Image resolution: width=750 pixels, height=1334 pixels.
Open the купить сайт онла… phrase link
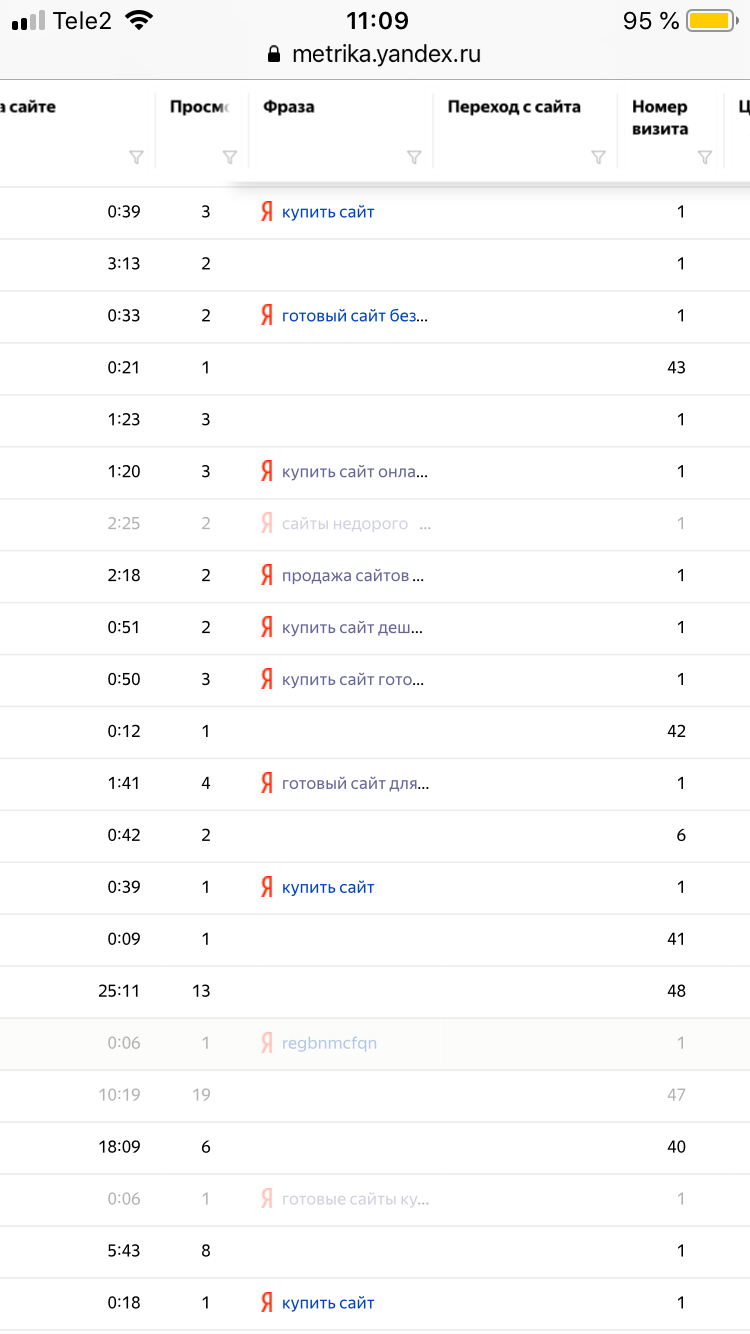pos(355,471)
